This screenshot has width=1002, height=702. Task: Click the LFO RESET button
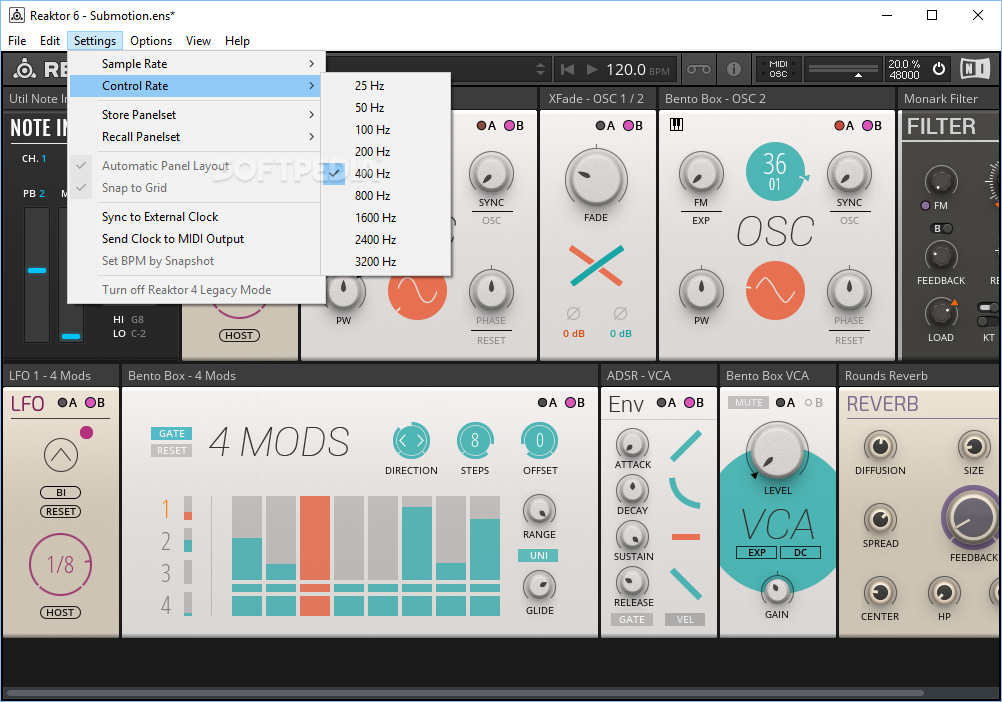coord(61,512)
